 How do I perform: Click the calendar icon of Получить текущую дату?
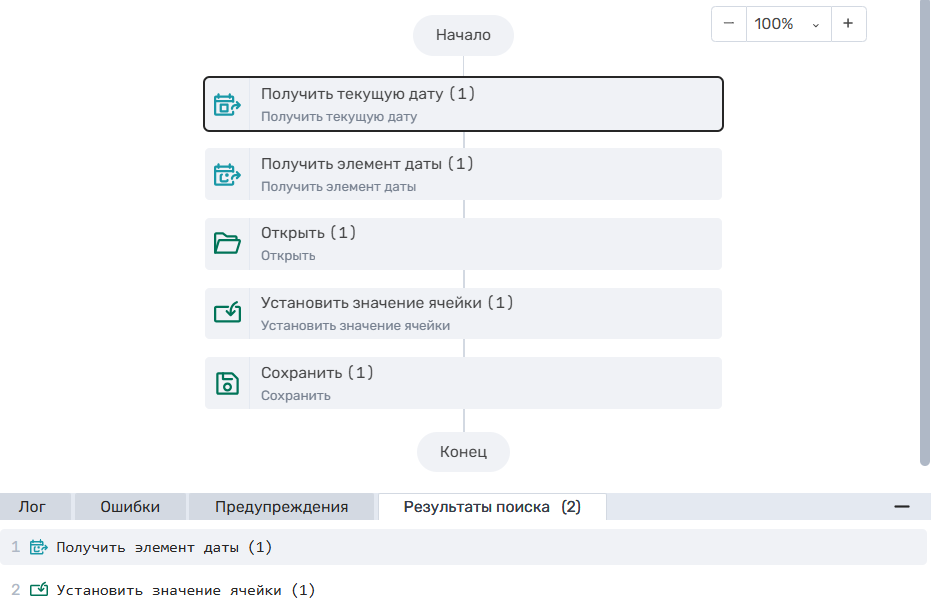click(x=228, y=104)
